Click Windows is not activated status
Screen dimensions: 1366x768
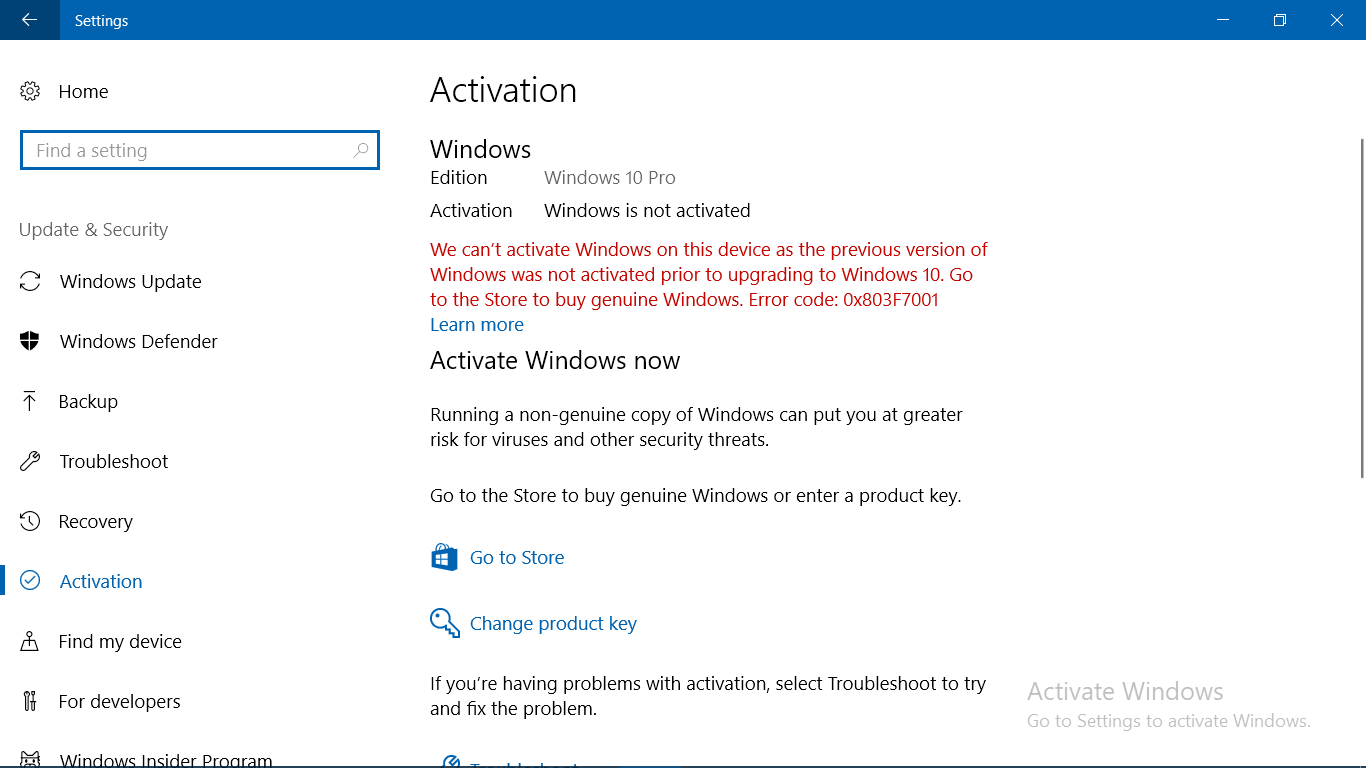click(x=647, y=210)
